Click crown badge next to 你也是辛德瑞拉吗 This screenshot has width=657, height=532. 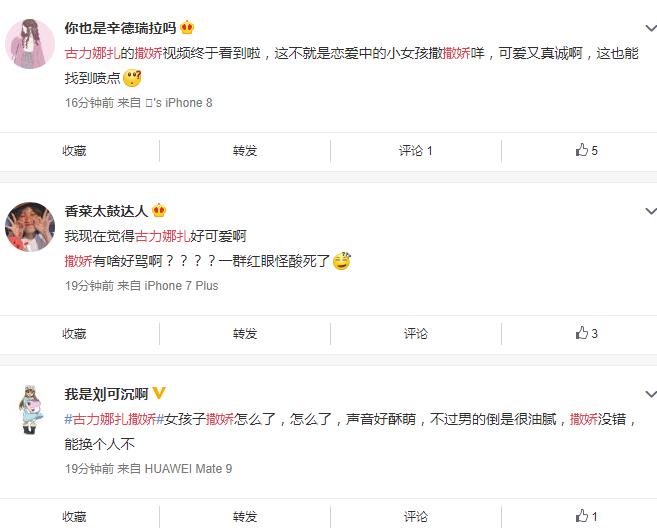pos(187,28)
